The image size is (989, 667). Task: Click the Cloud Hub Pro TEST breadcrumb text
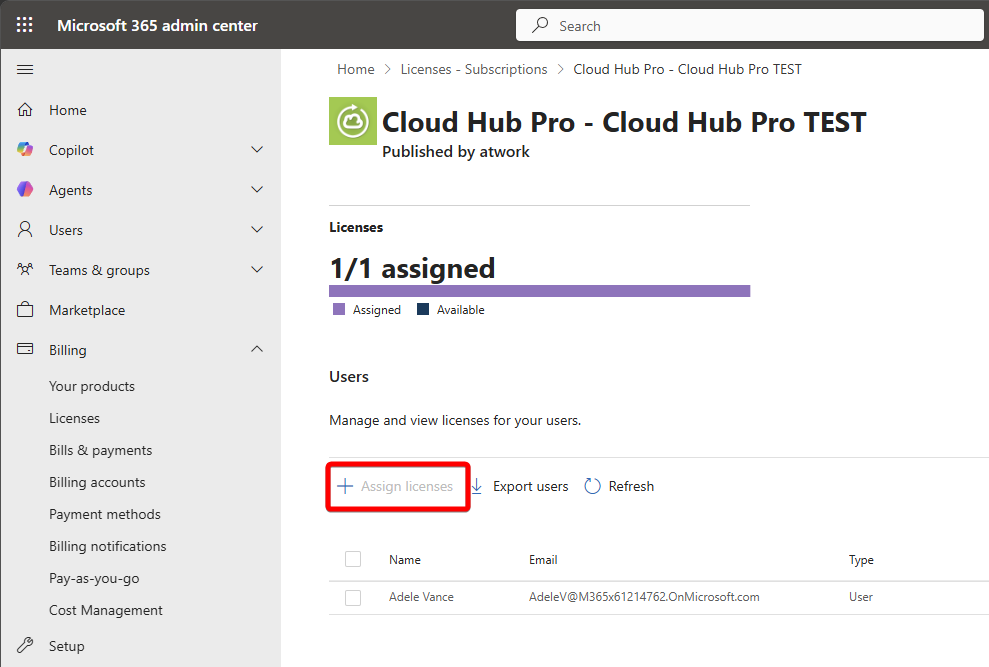coord(688,69)
